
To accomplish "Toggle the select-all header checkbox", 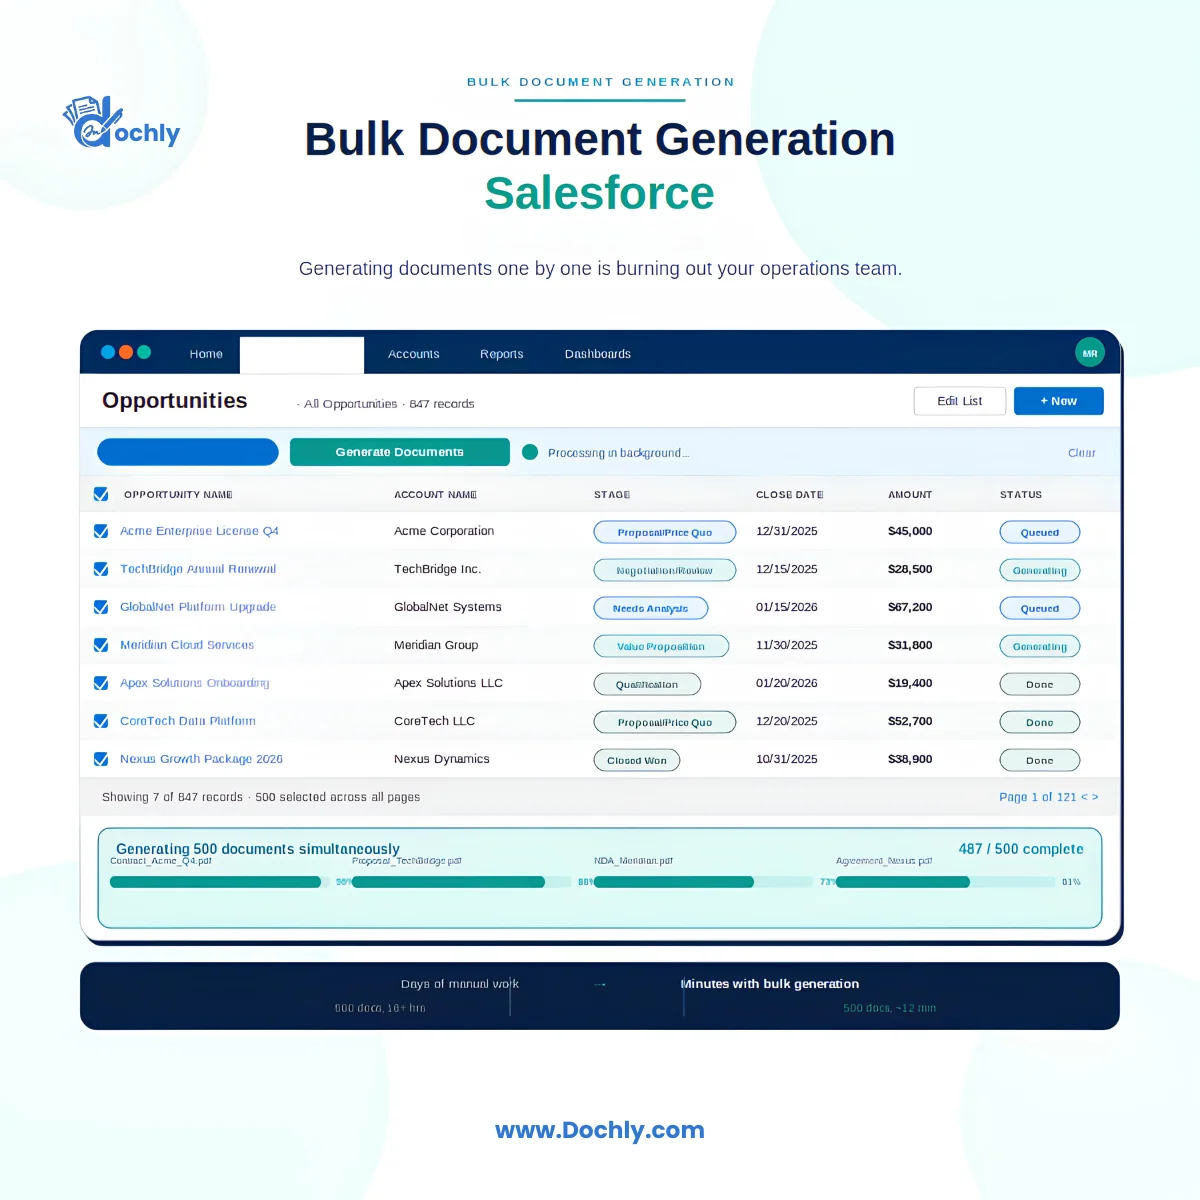I will 101,494.
